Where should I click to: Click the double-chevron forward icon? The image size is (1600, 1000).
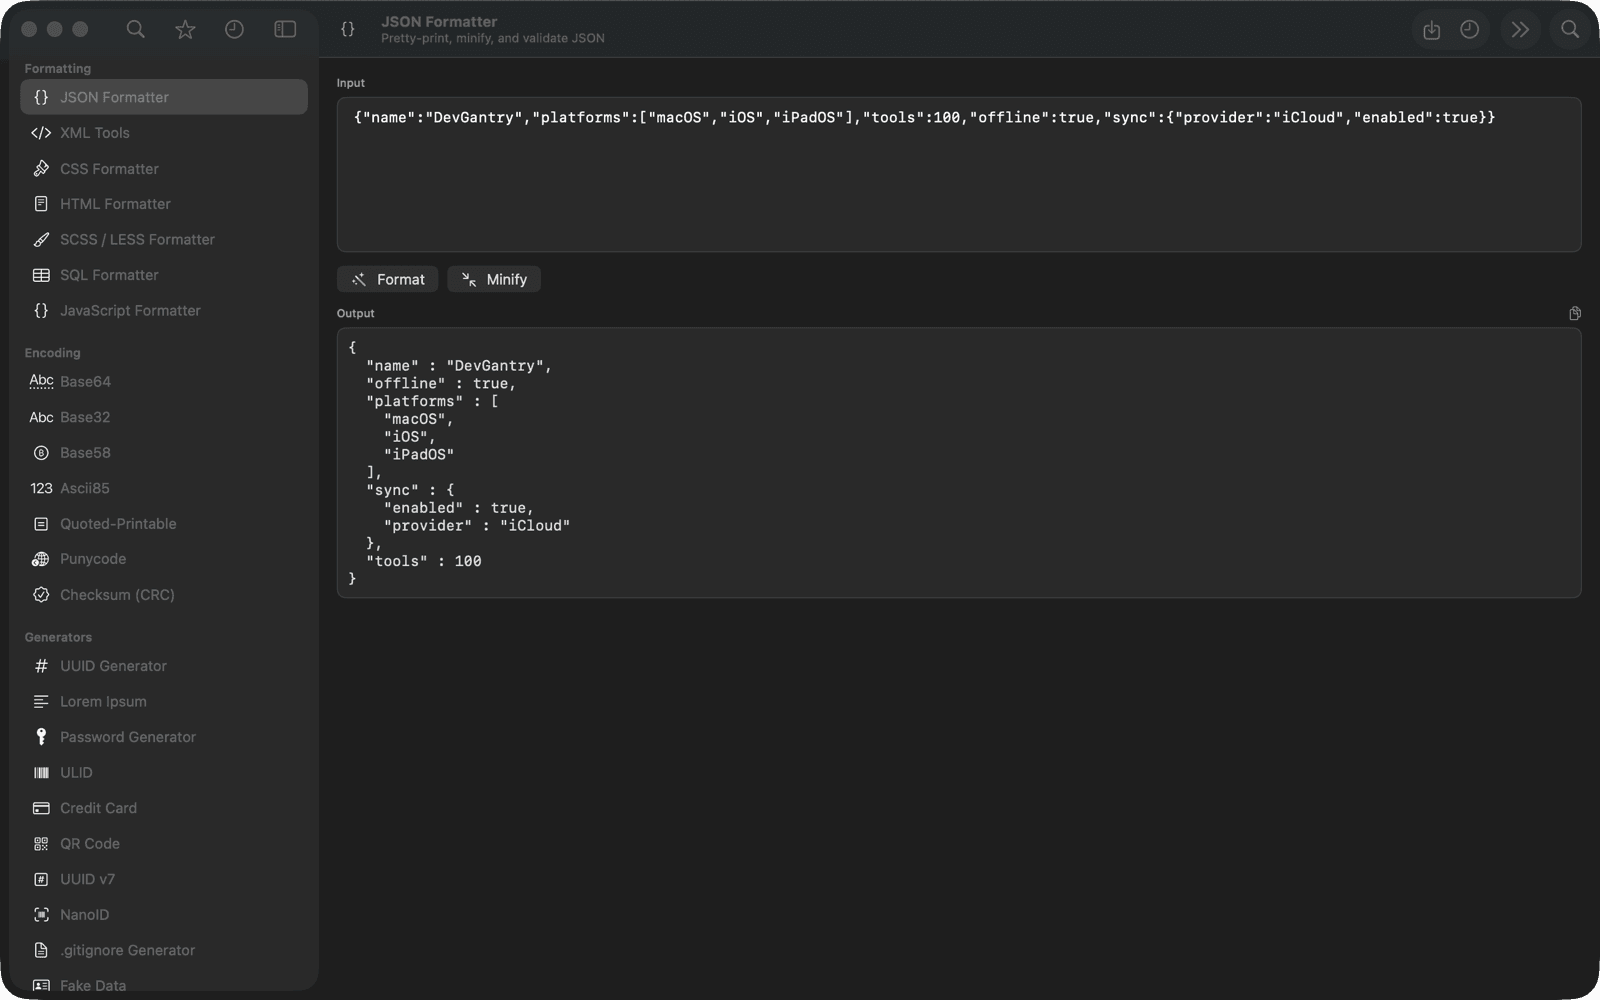[x=1520, y=30]
